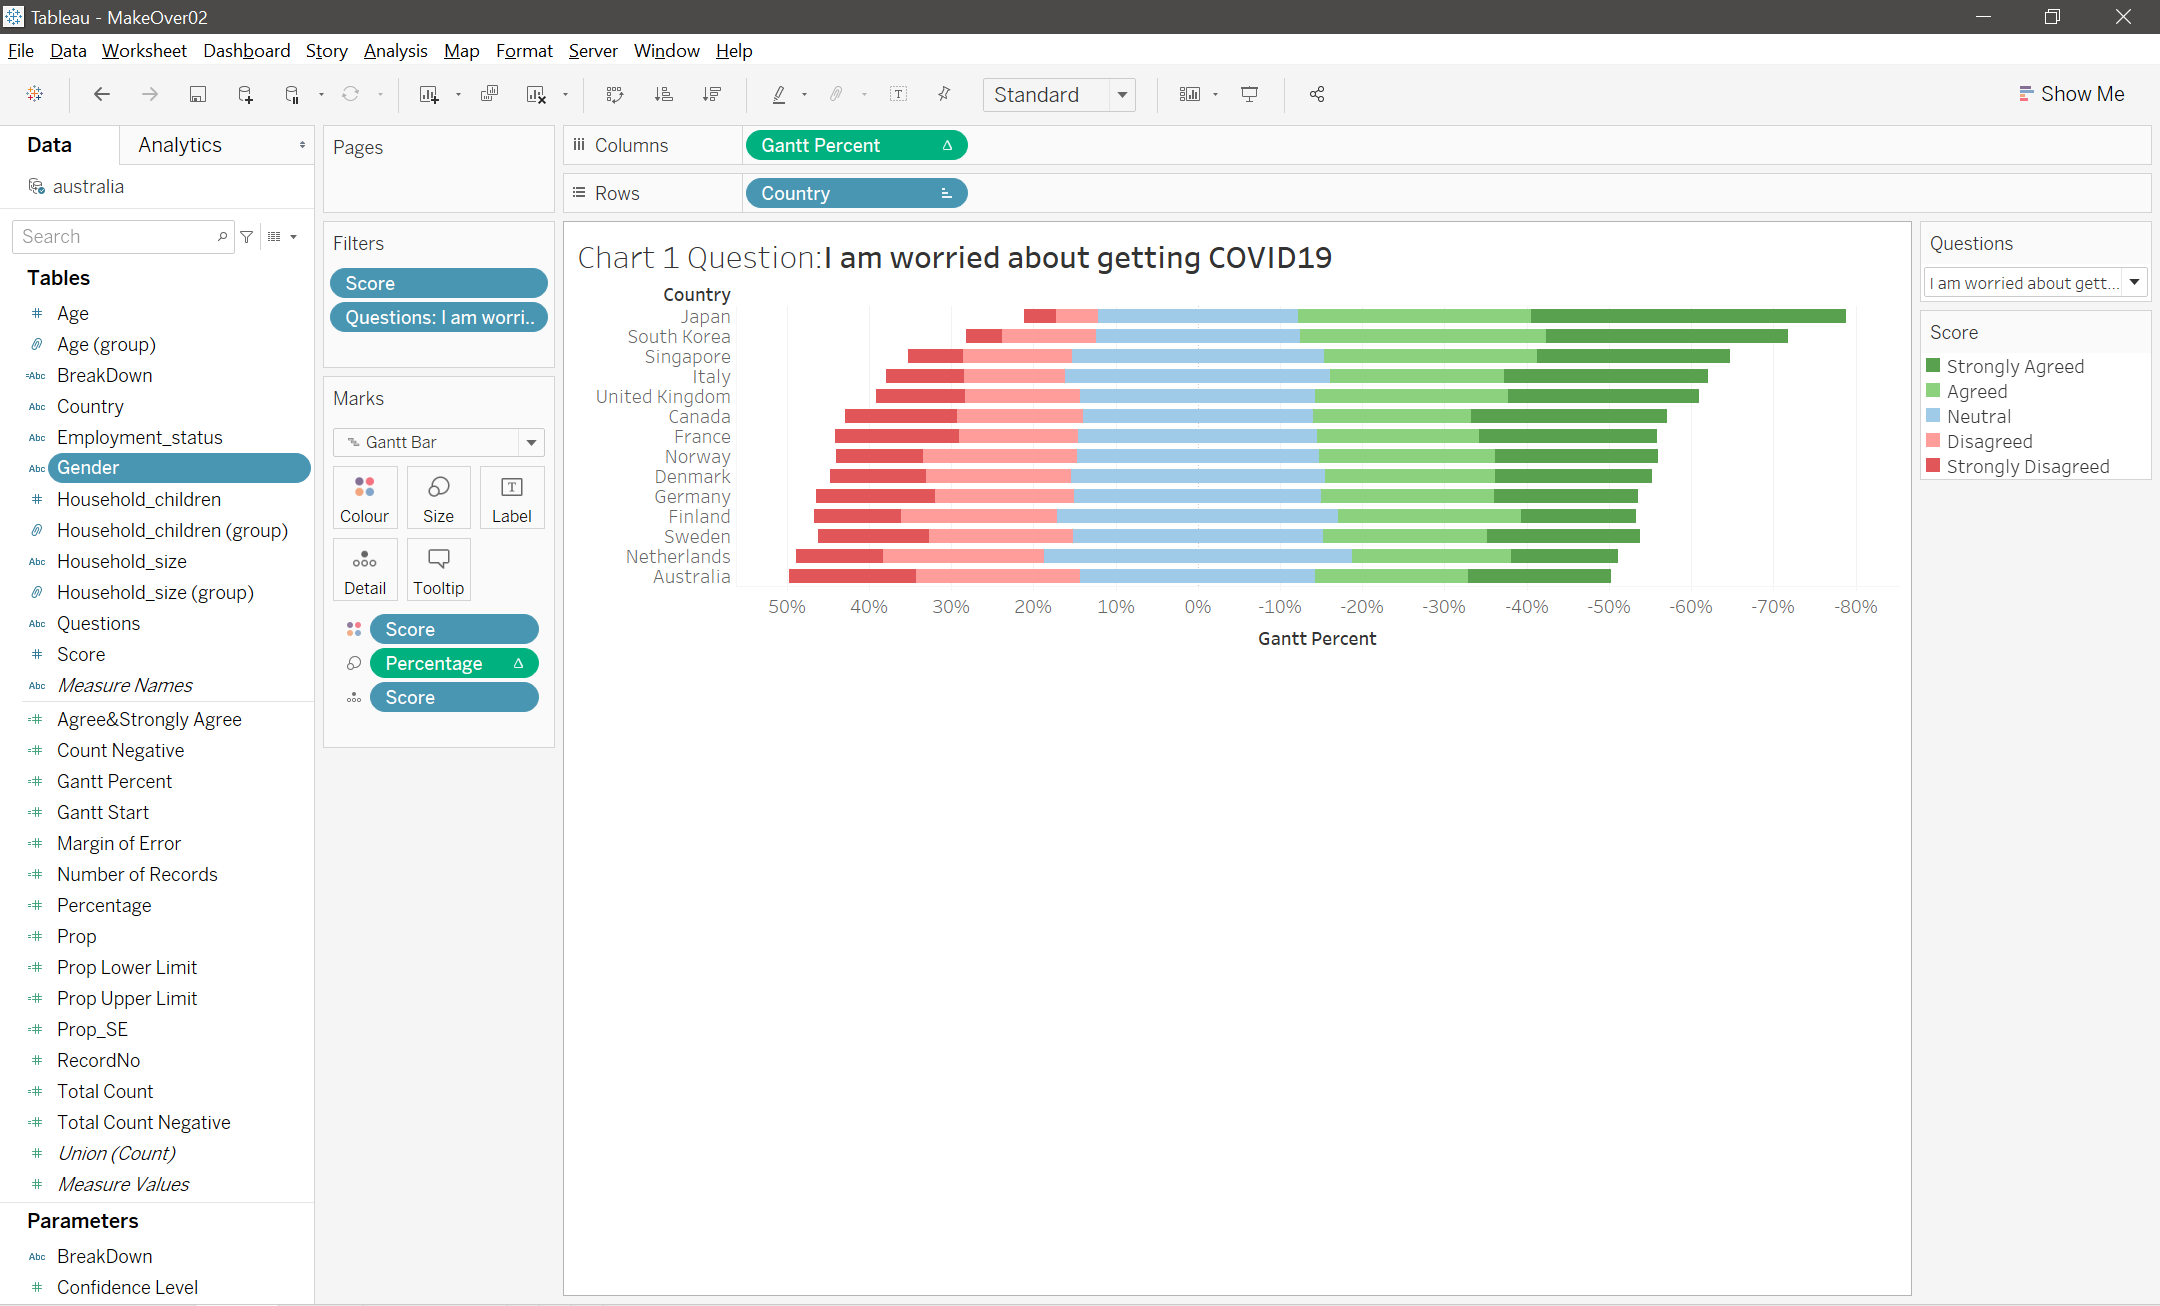Click the Save workbook icon
This screenshot has width=2160, height=1306.
coord(197,94)
